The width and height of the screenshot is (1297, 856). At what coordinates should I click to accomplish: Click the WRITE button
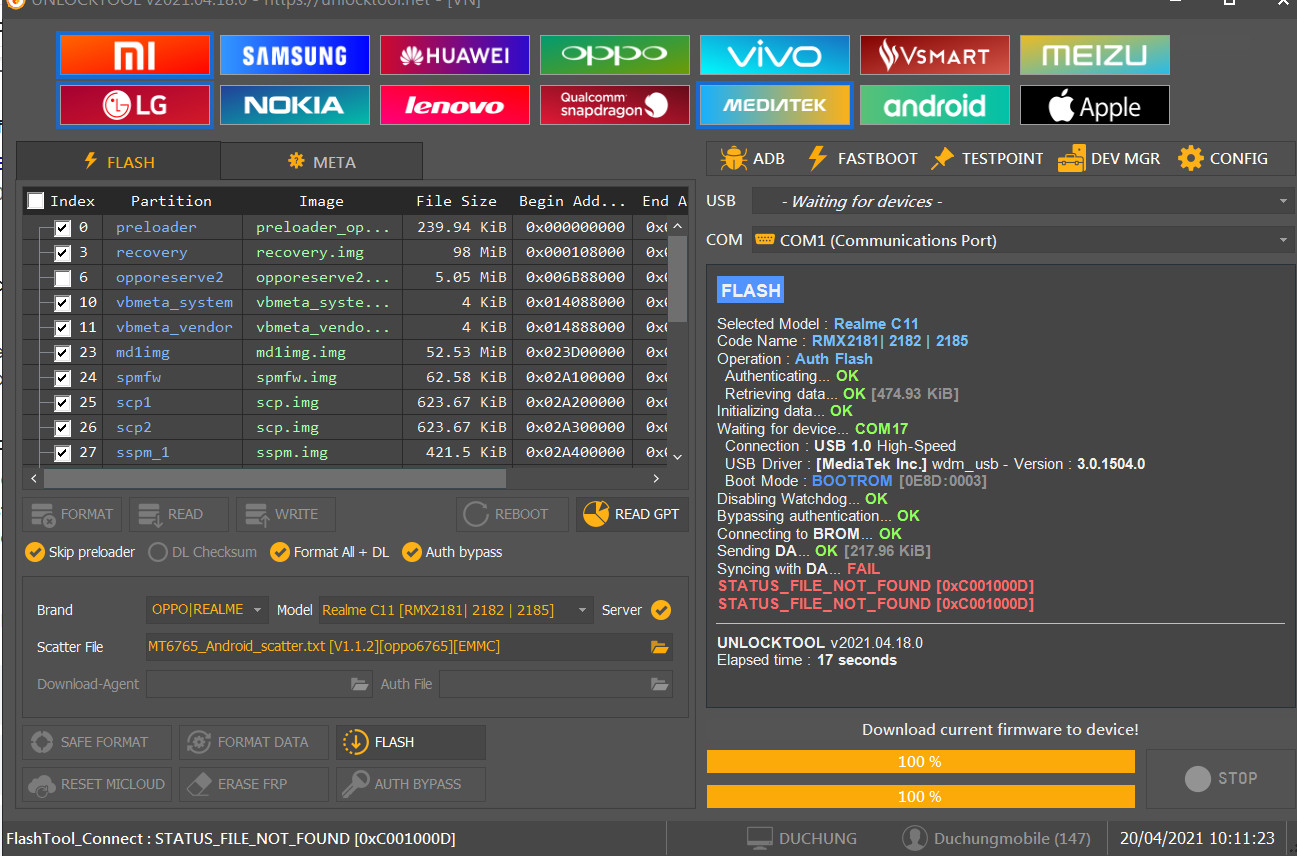[x=285, y=514]
